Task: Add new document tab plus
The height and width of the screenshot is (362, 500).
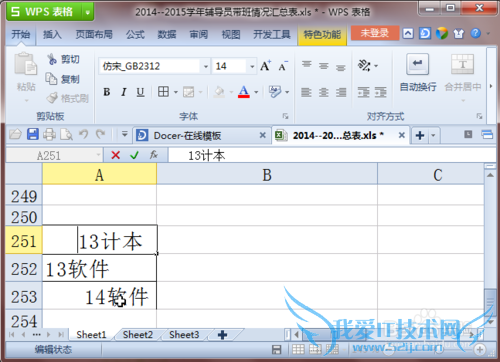Action: point(420,135)
